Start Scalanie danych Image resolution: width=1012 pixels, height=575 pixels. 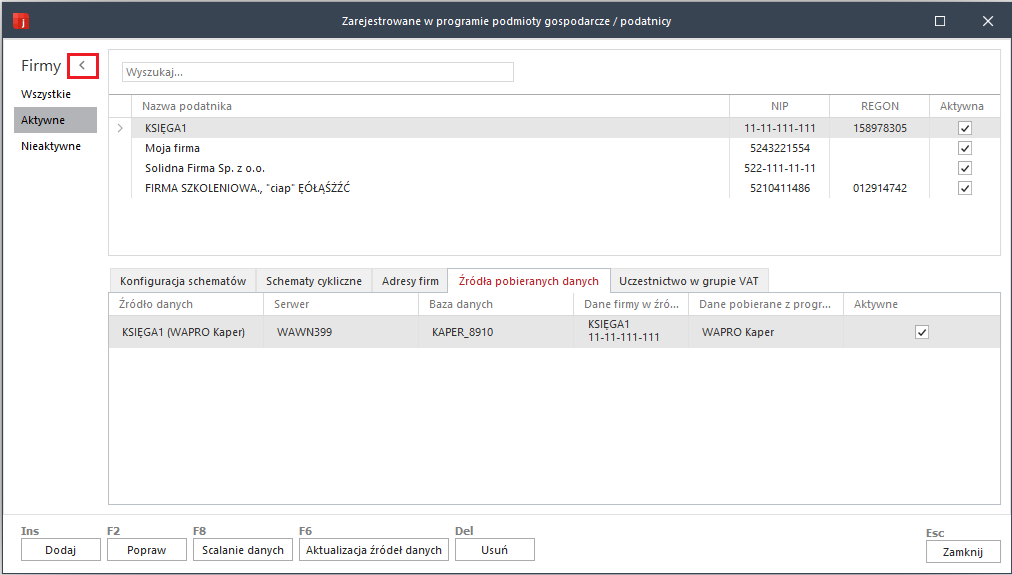pos(241,550)
